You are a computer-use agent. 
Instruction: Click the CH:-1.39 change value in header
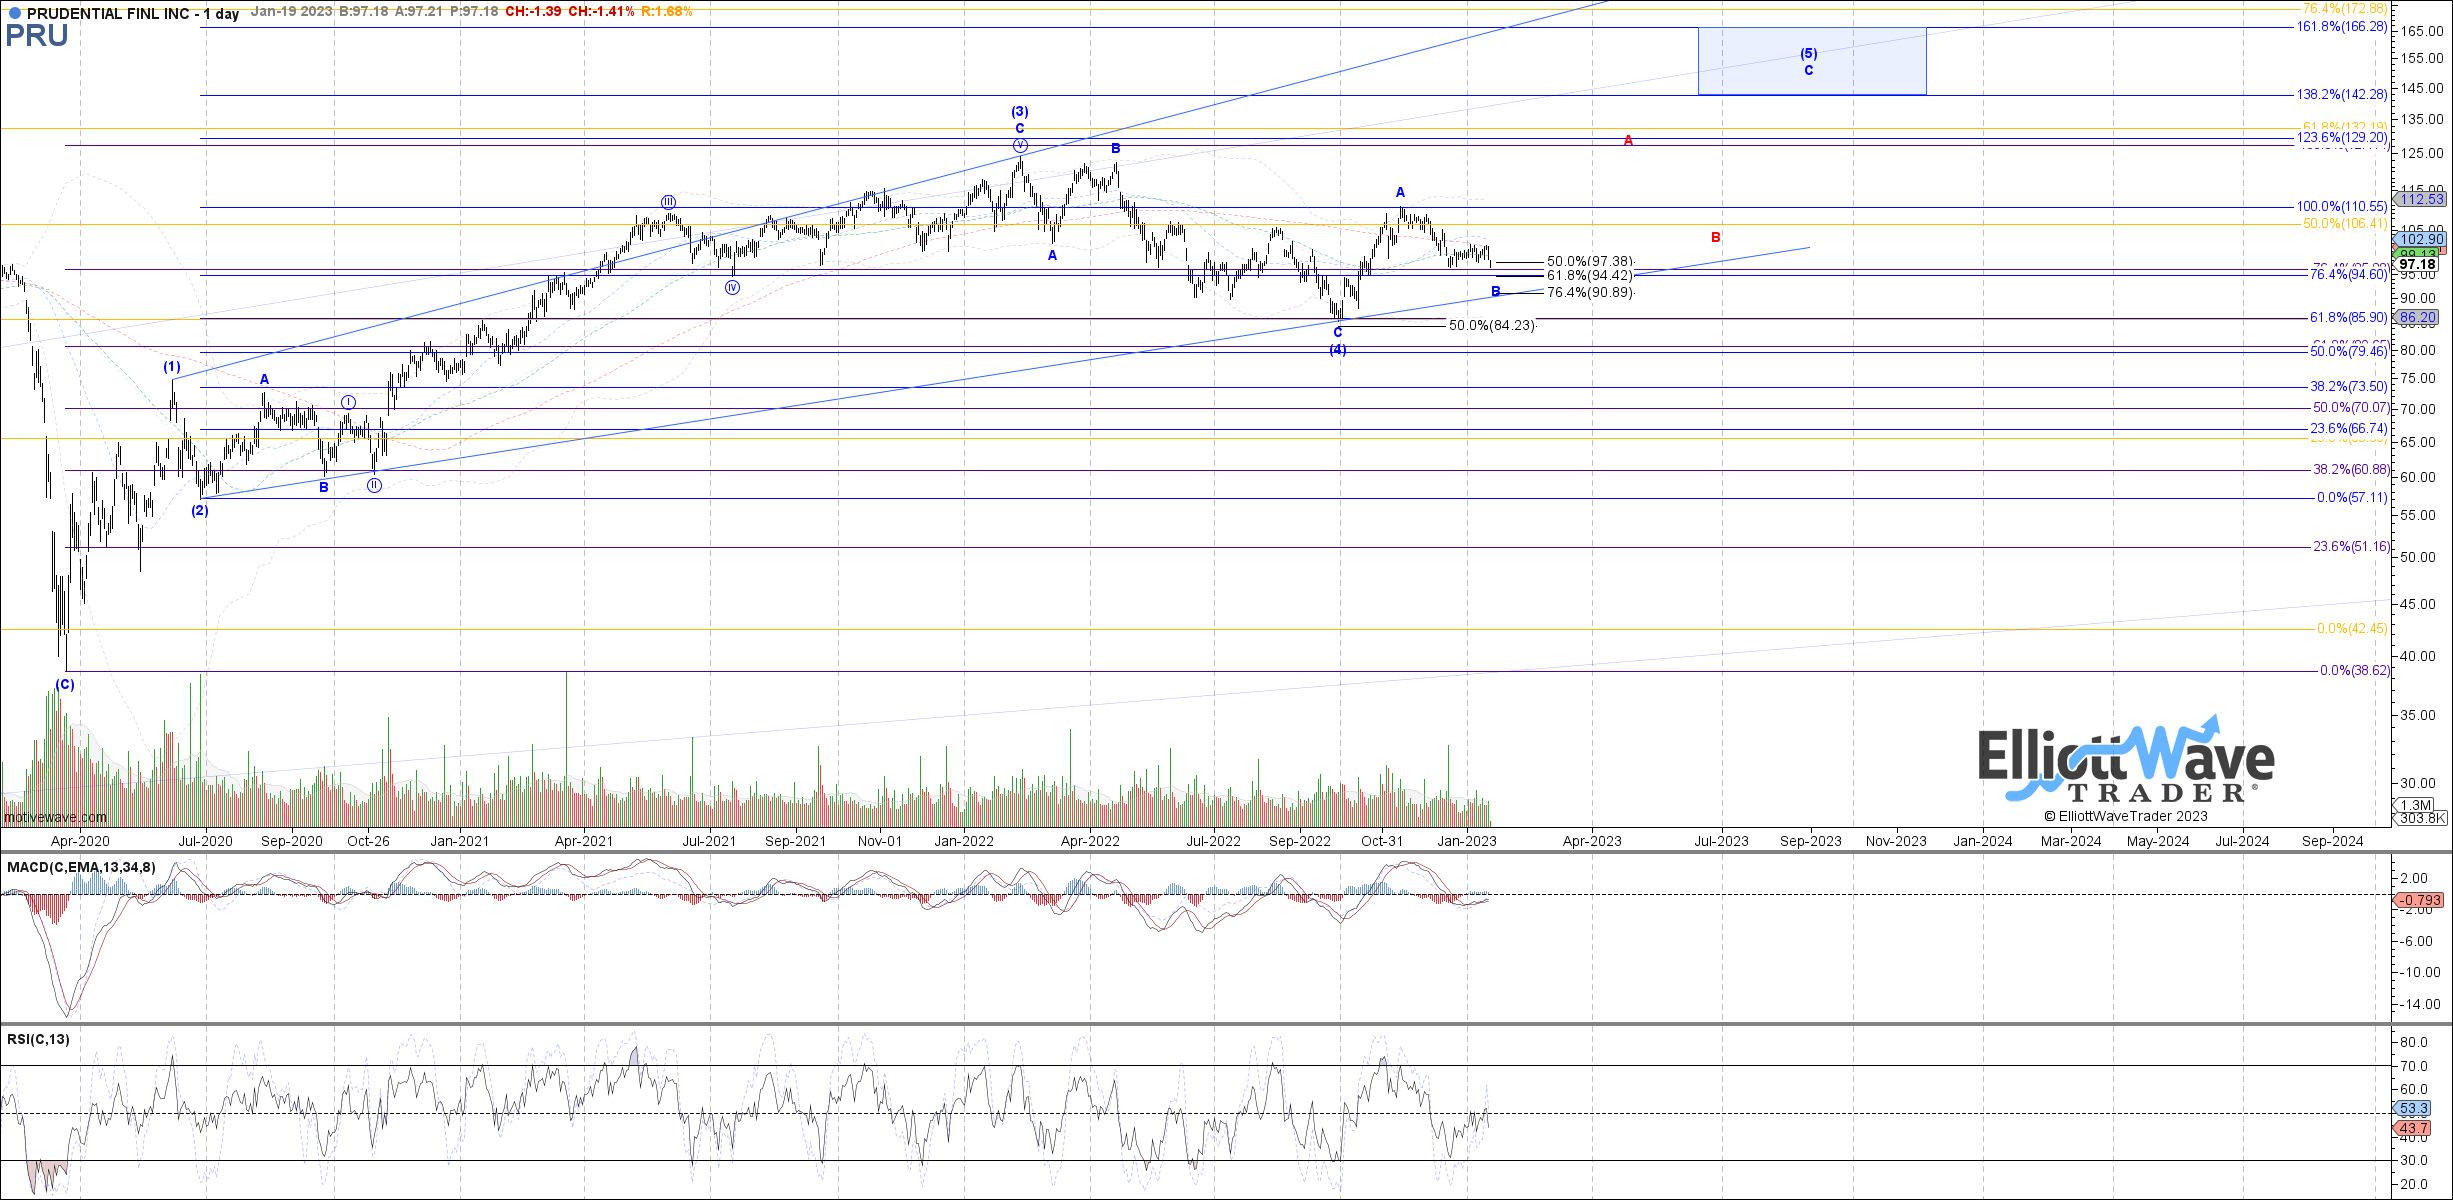pyautogui.click(x=533, y=12)
